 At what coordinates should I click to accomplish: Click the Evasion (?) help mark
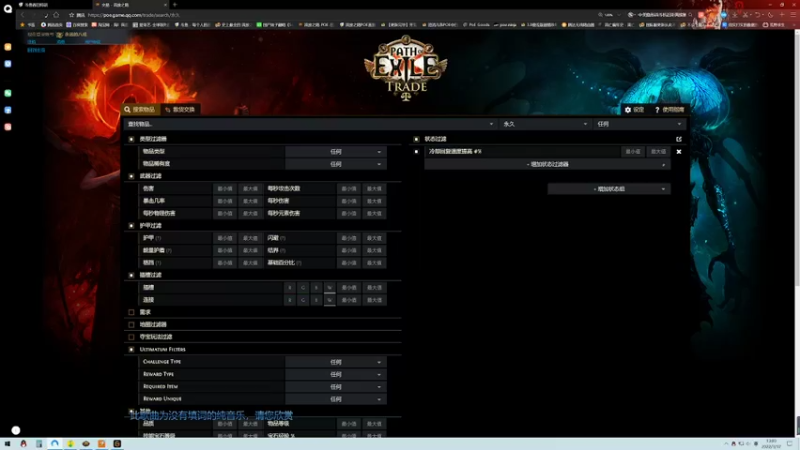(x=283, y=238)
